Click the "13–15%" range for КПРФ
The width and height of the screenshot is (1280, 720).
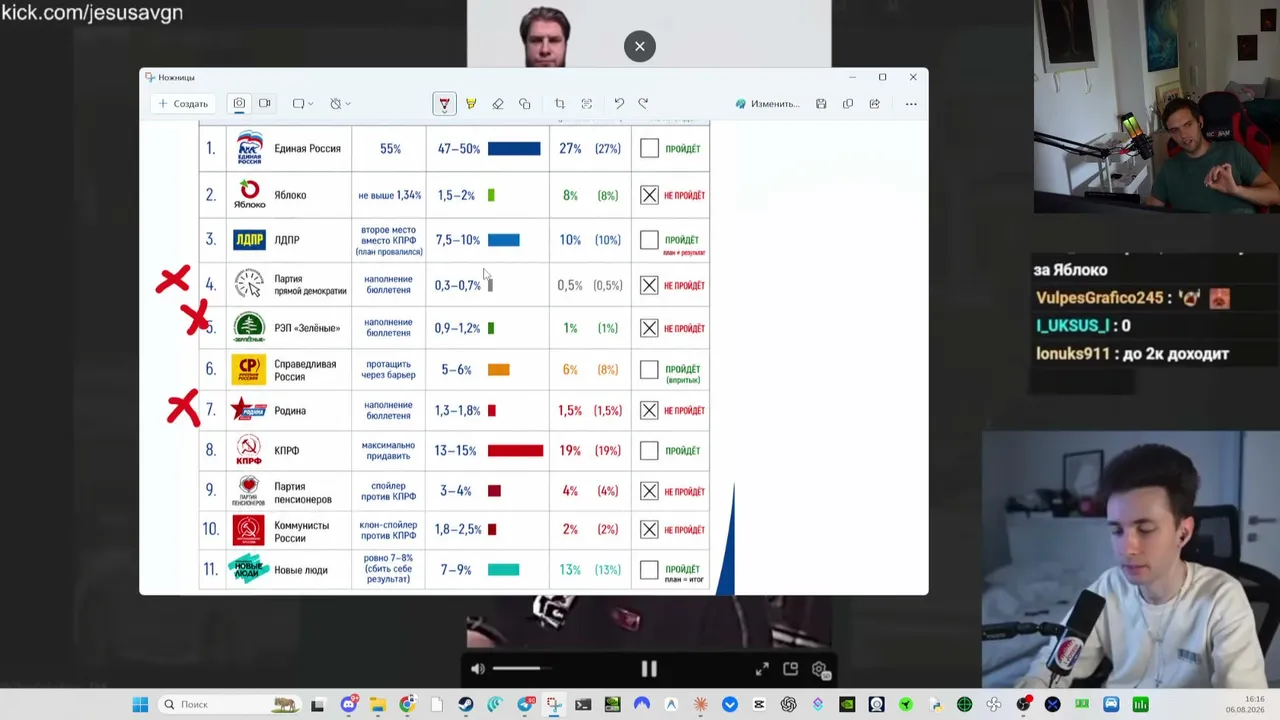(455, 451)
